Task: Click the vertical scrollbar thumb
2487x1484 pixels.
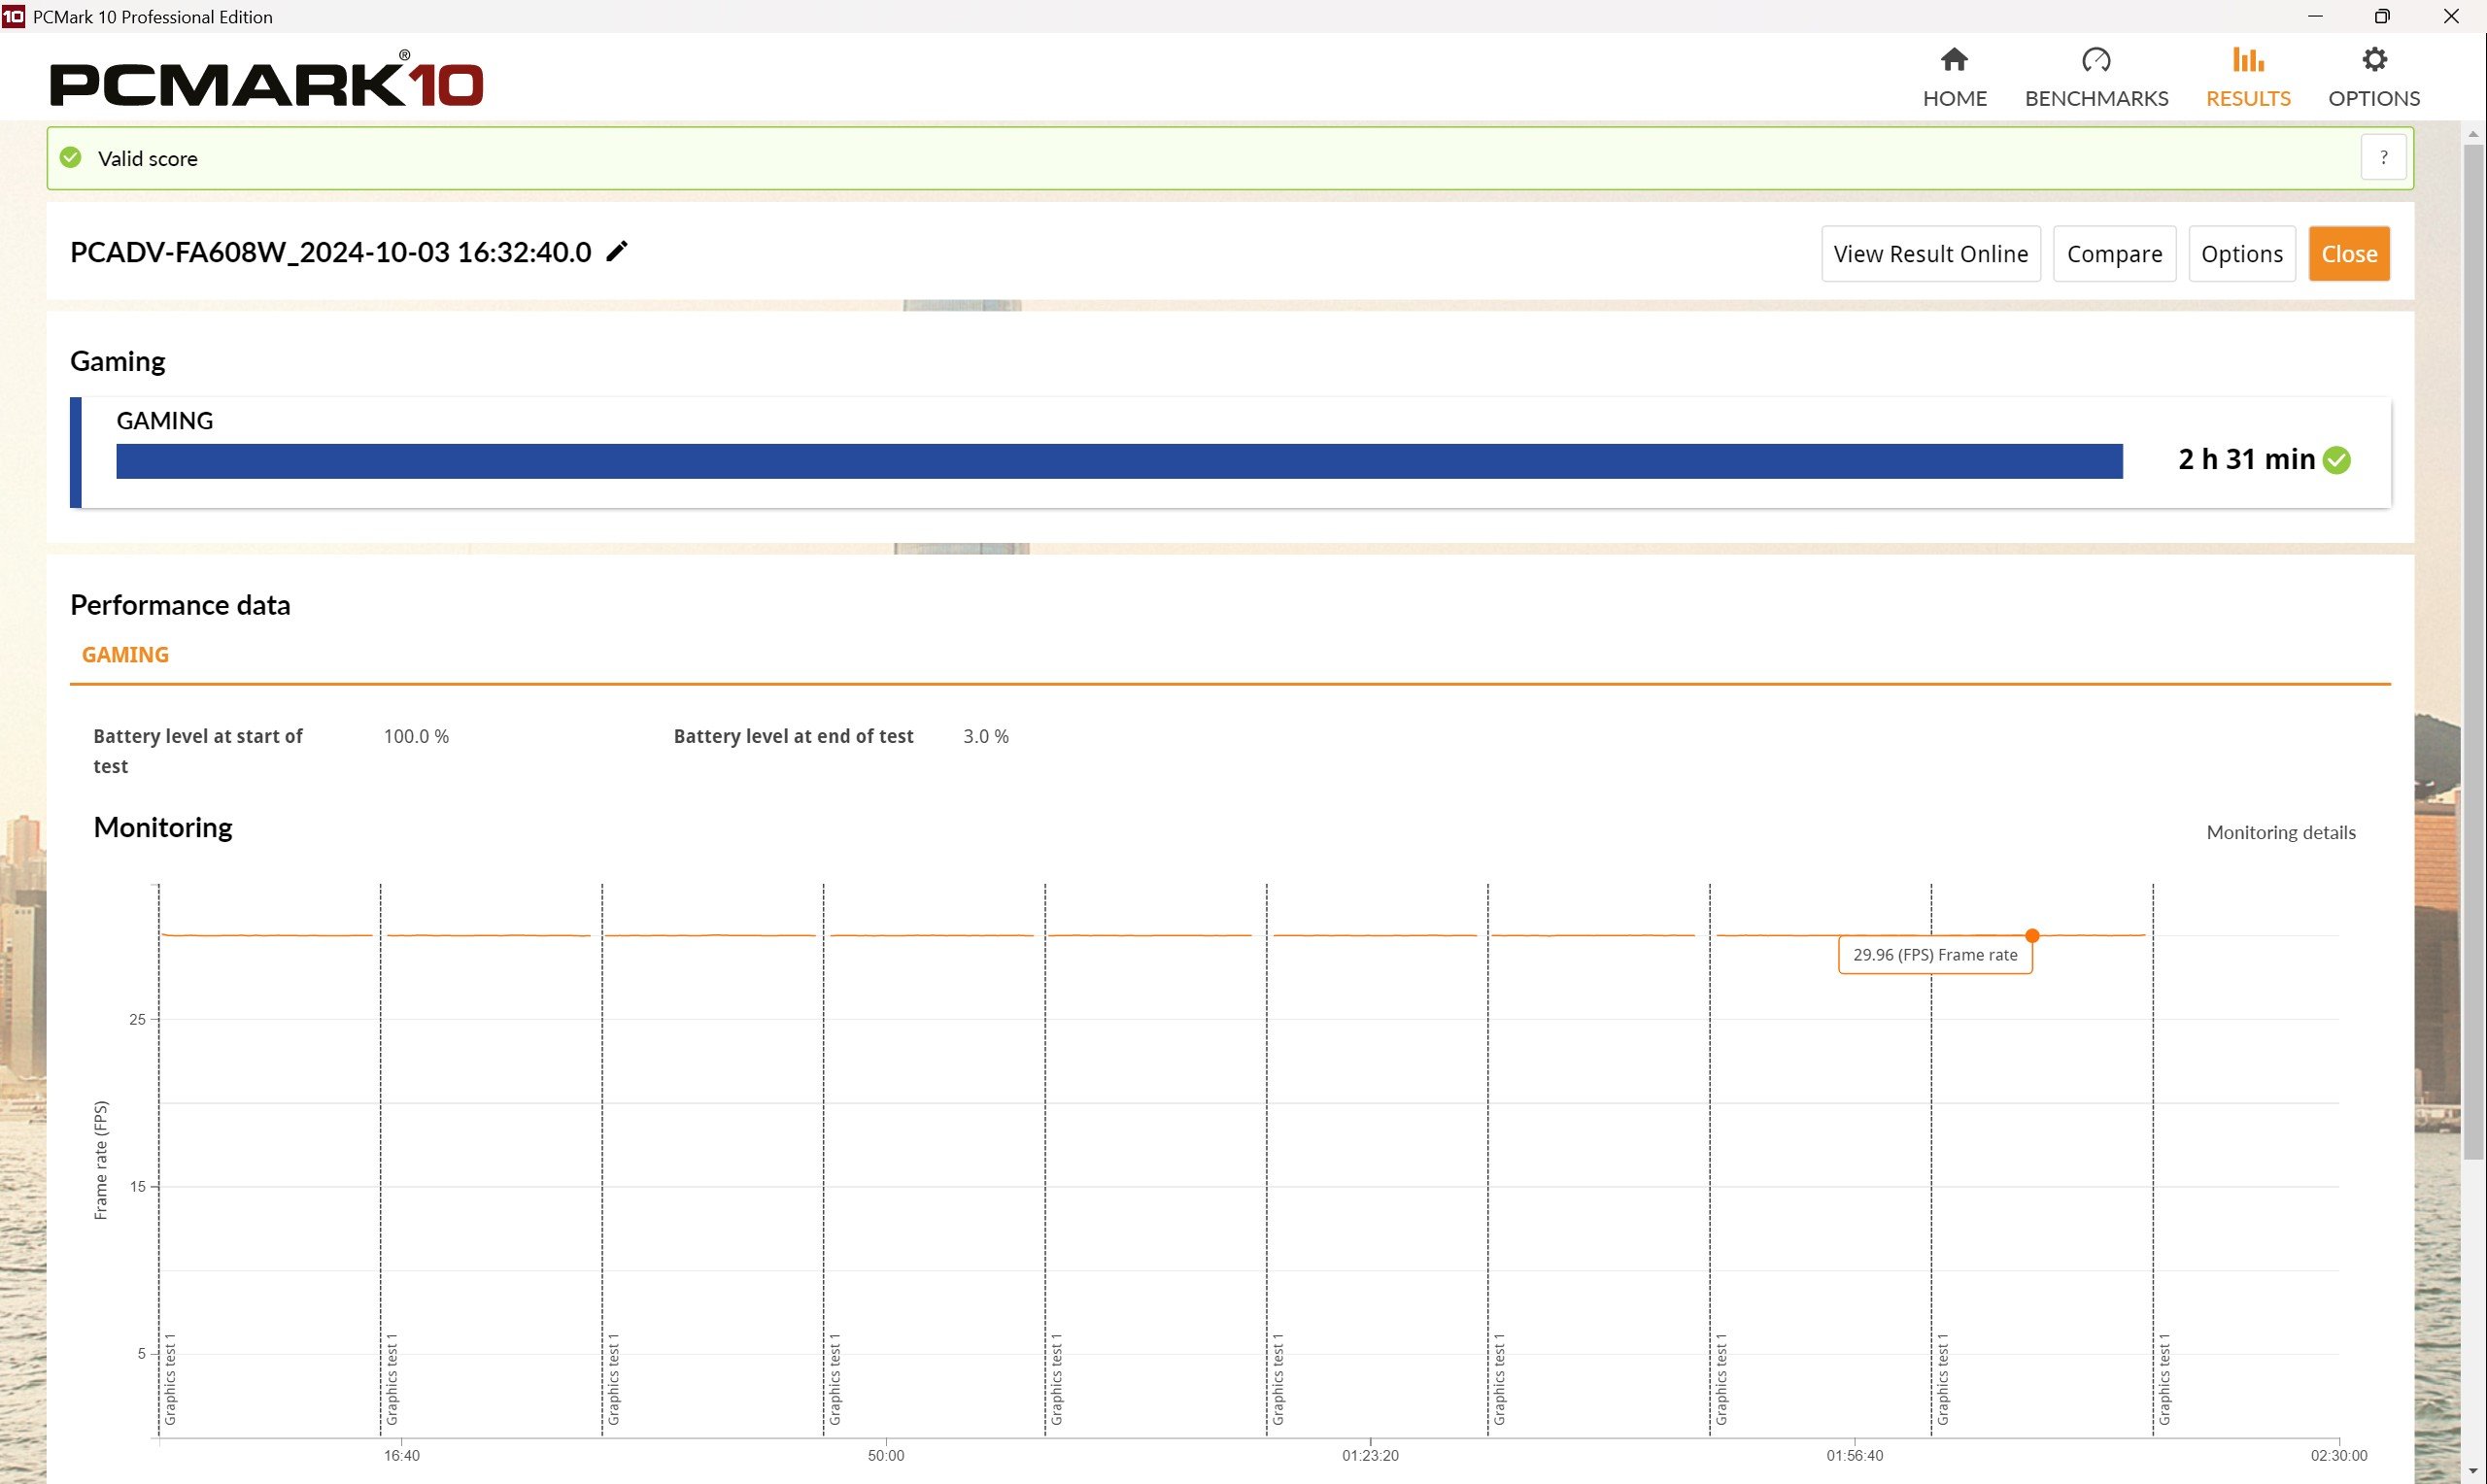Action: pyautogui.click(x=2473, y=652)
